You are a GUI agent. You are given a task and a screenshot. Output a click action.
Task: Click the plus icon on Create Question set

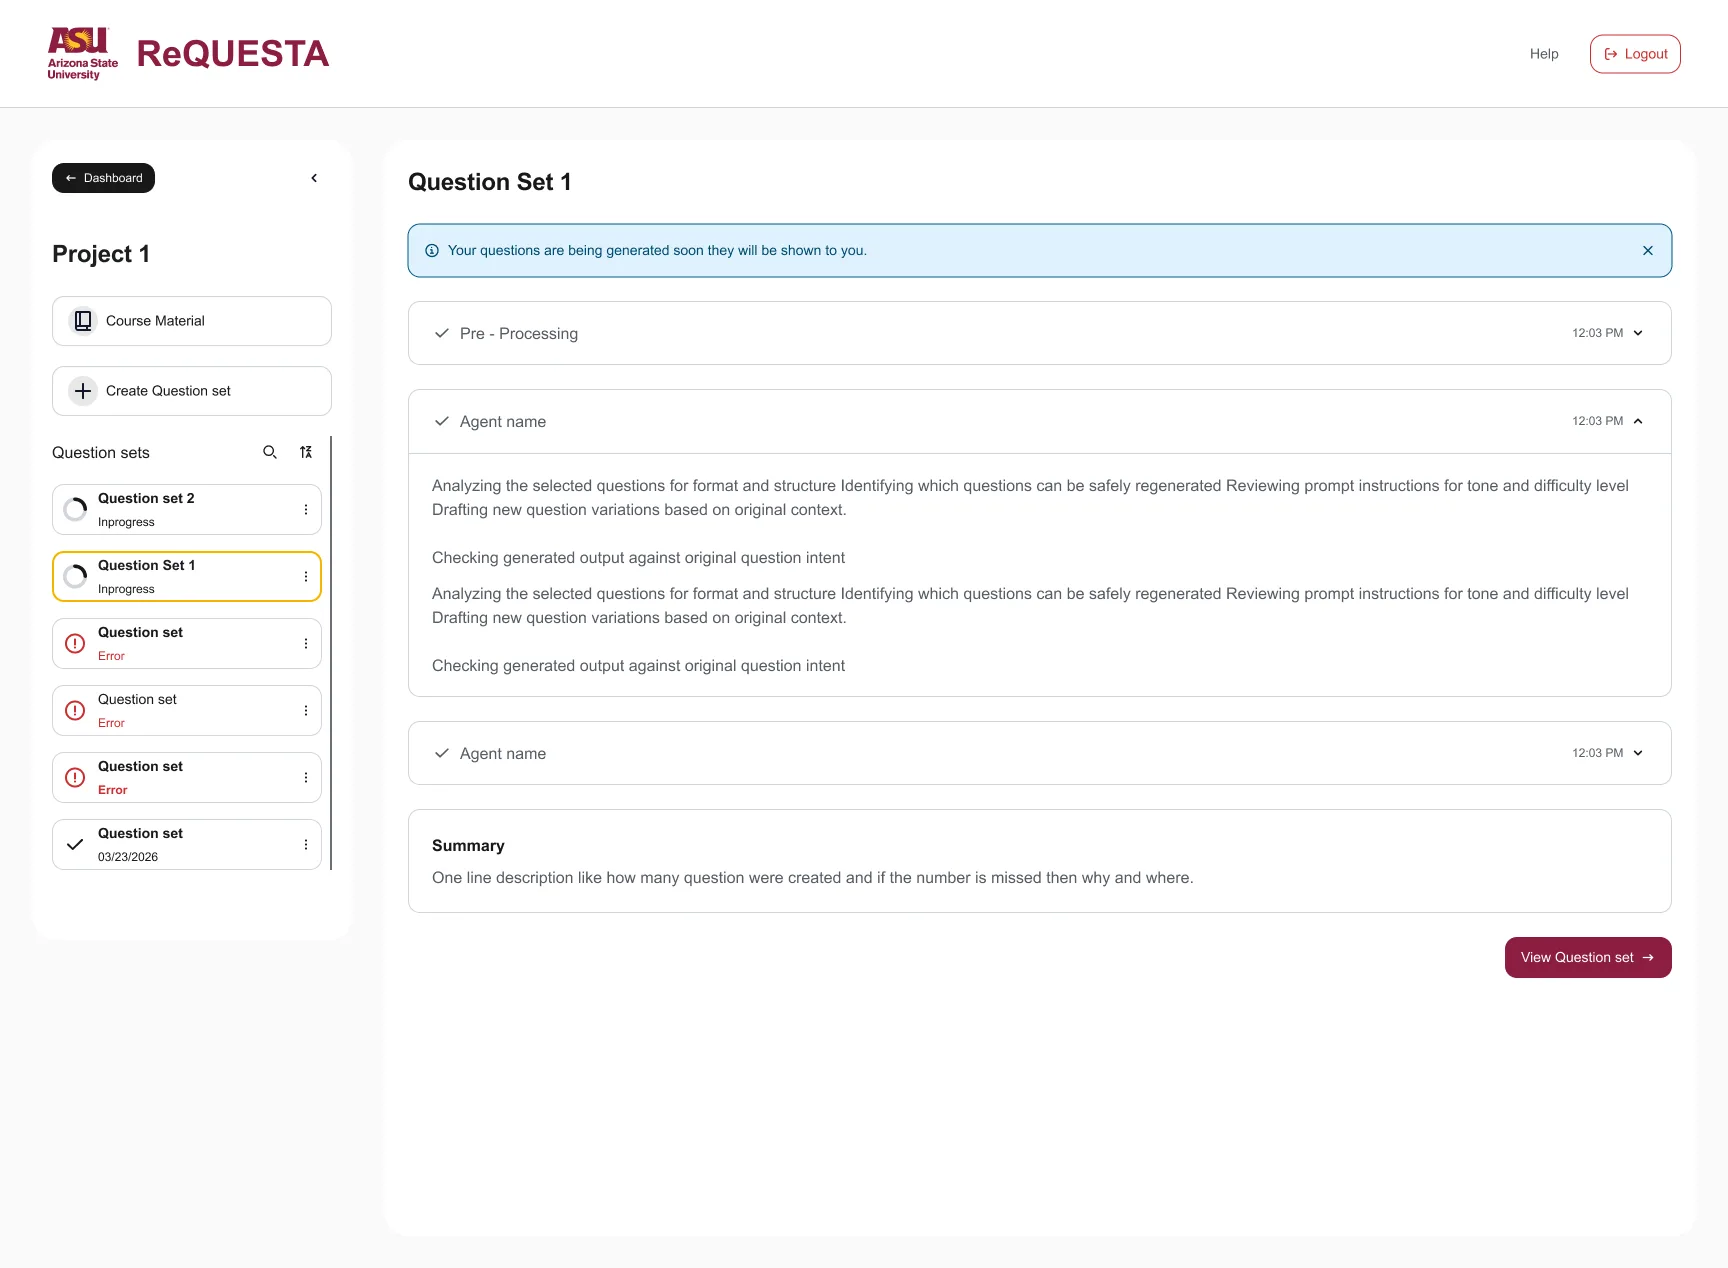[83, 391]
